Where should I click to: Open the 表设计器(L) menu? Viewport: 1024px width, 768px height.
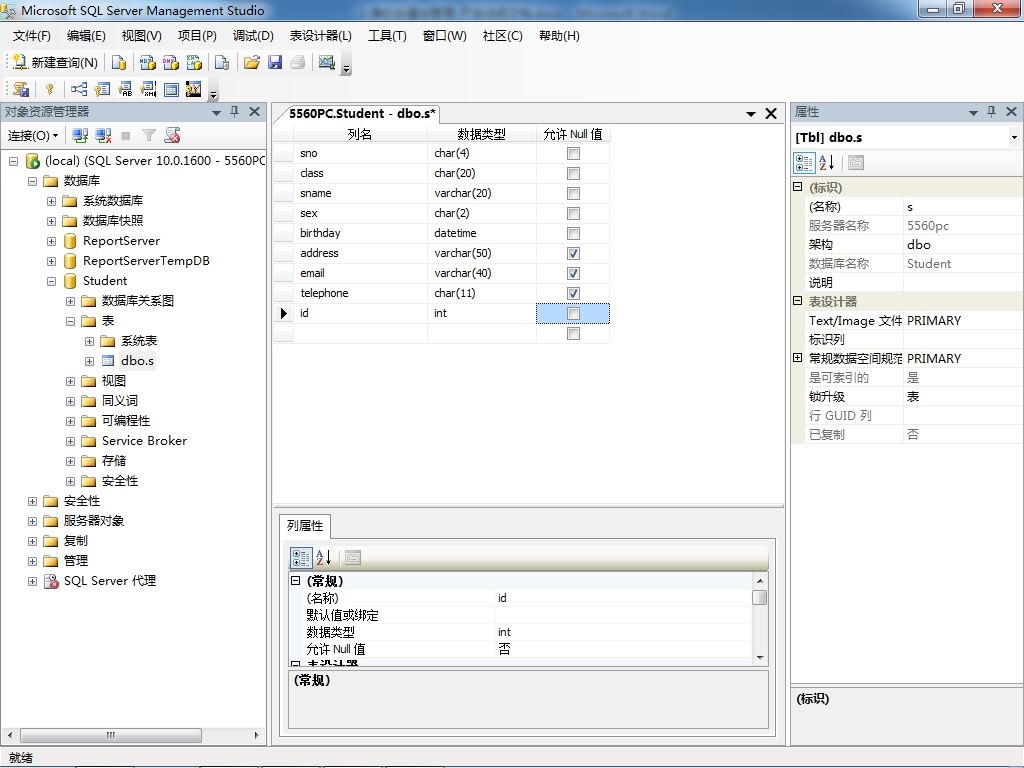[320, 36]
